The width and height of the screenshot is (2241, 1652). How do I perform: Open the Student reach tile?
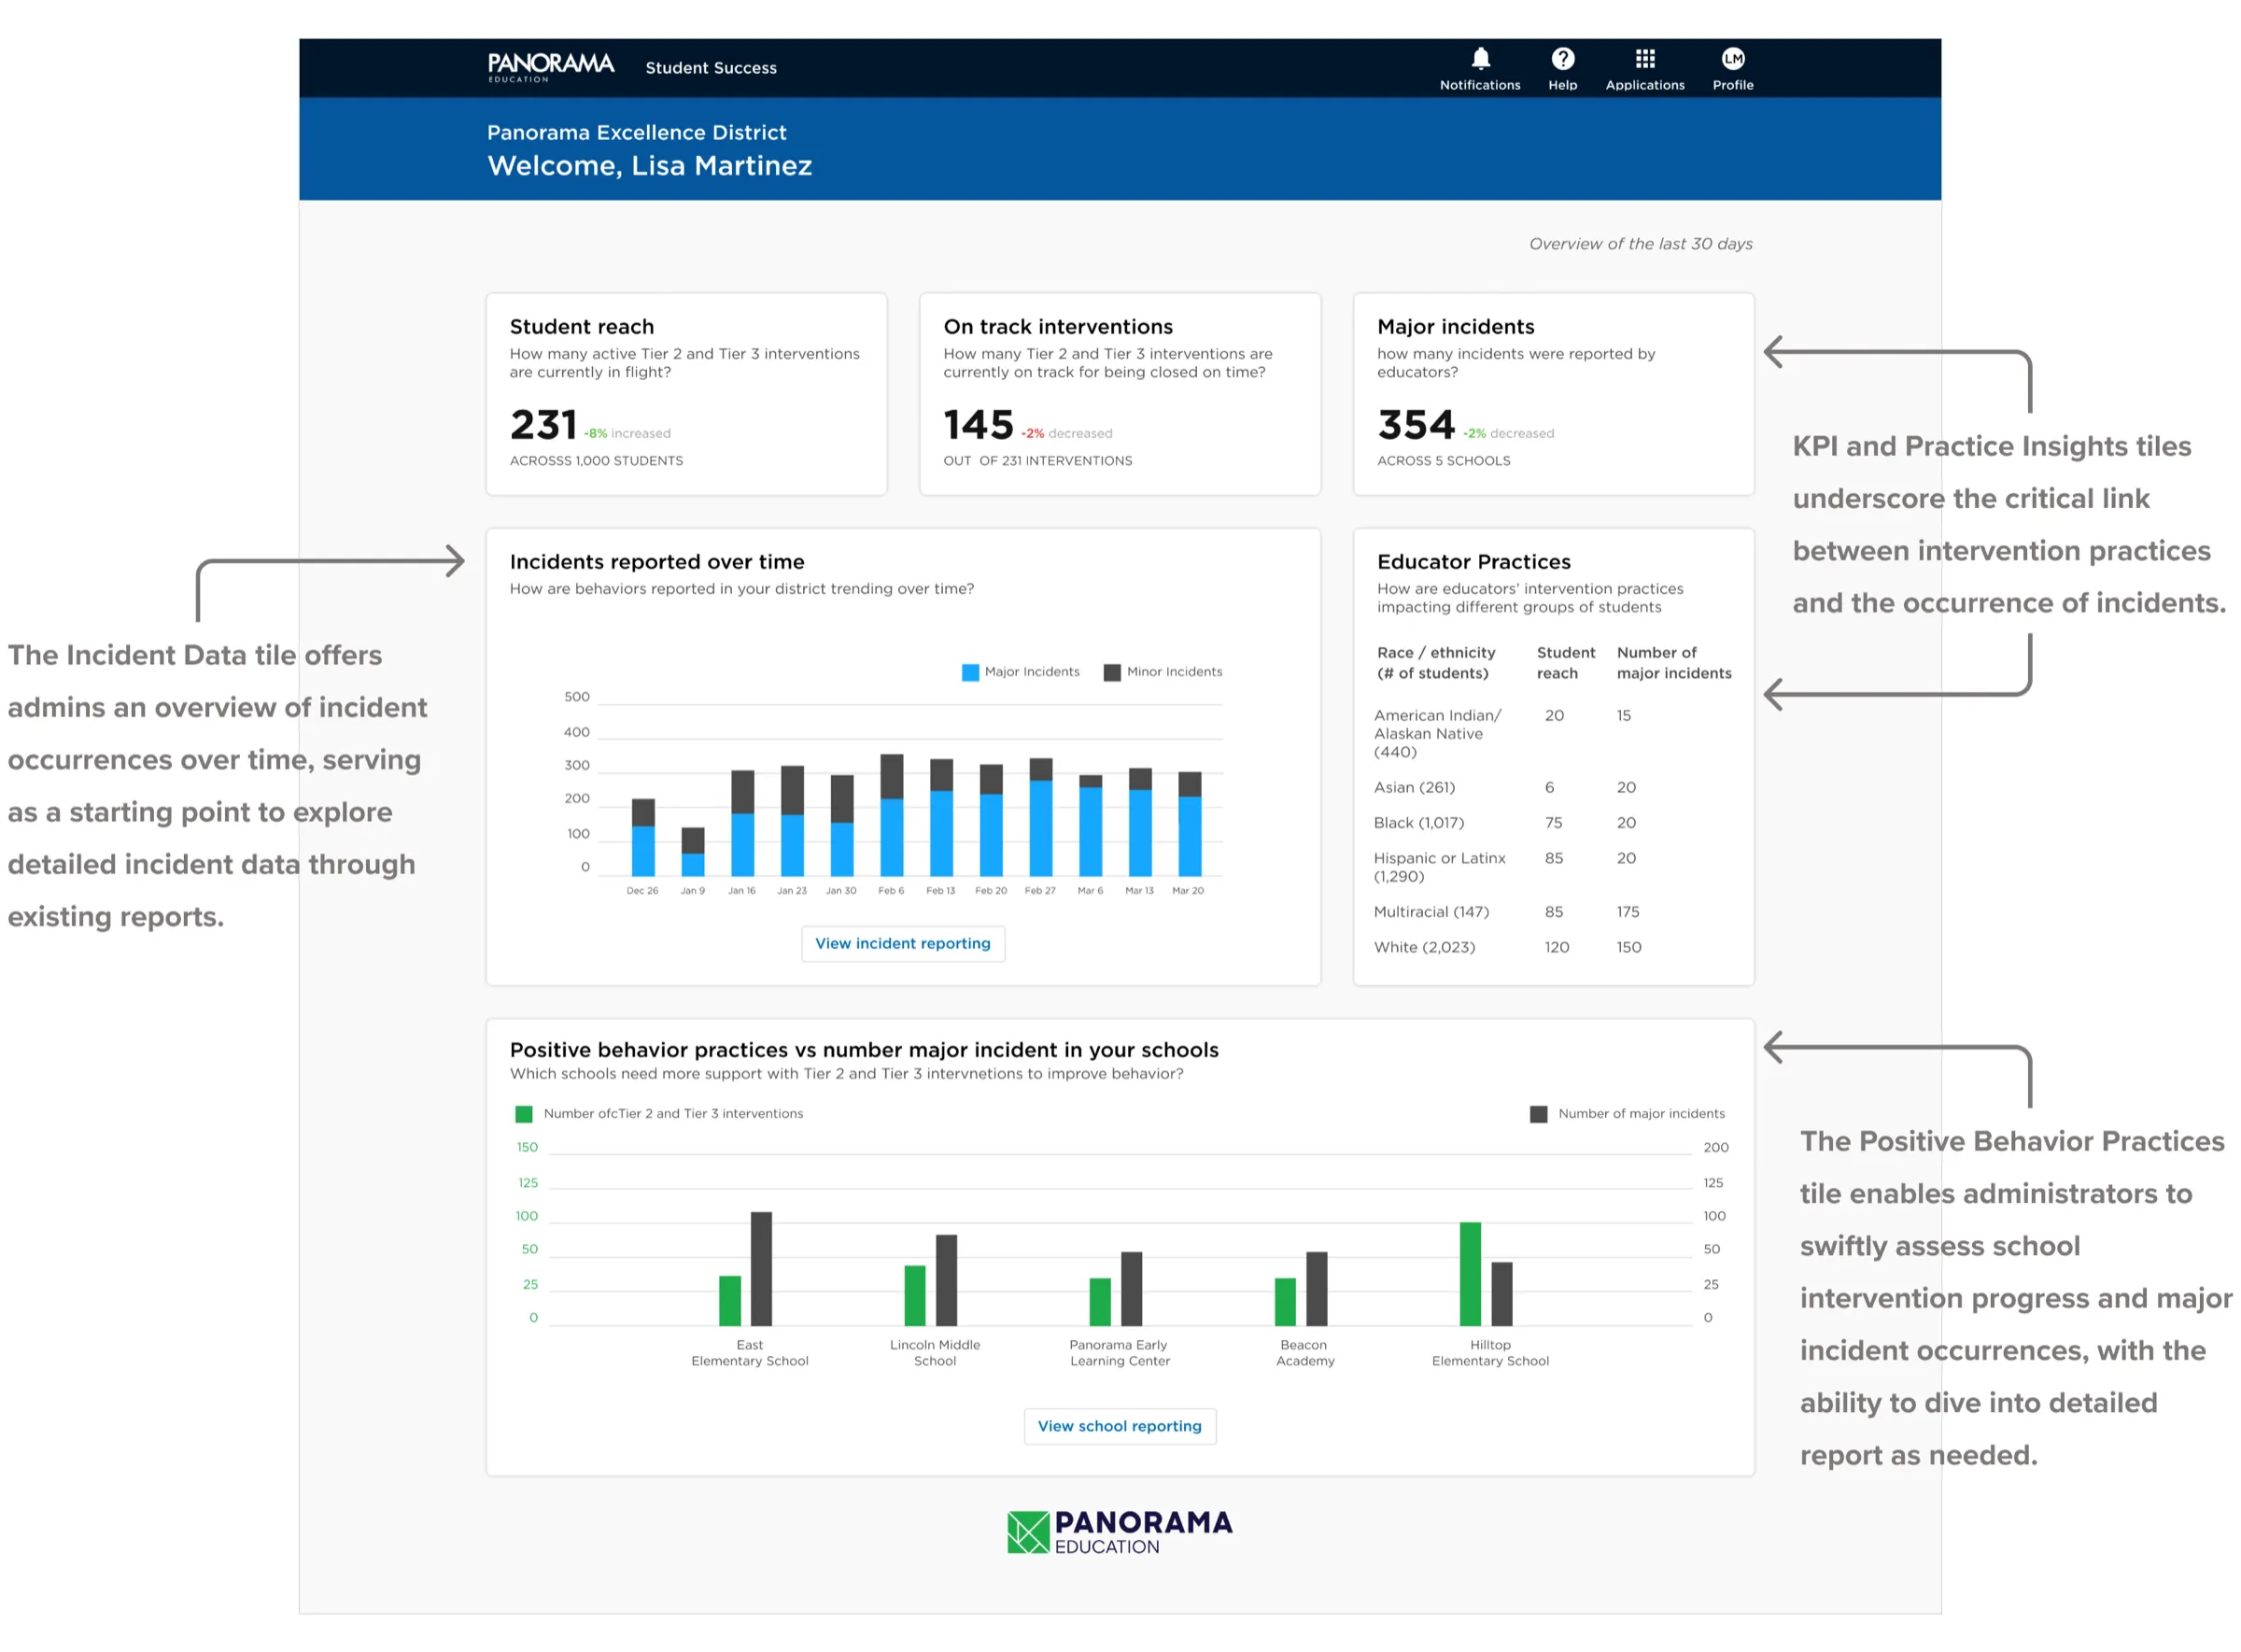686,394
